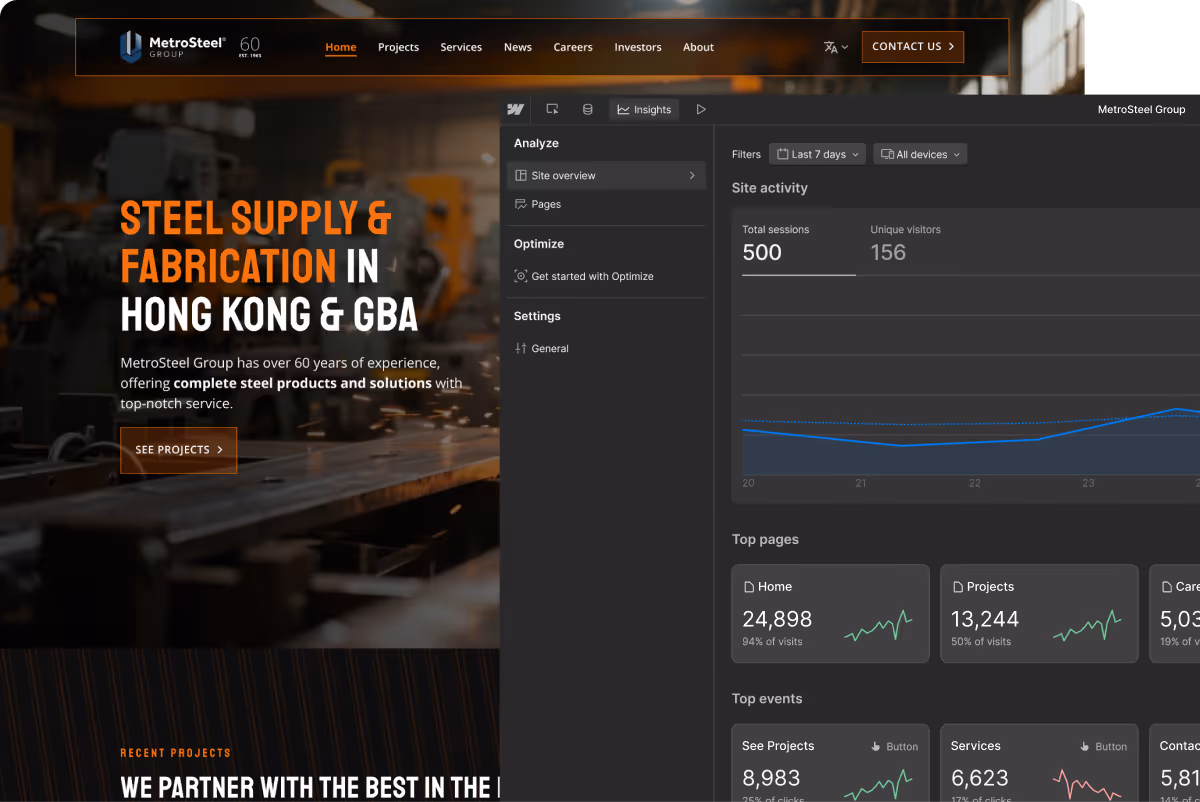This screenshot has width=1200, height=802.
Task: Open the language translate dropdown
Action: coord(836,47)
